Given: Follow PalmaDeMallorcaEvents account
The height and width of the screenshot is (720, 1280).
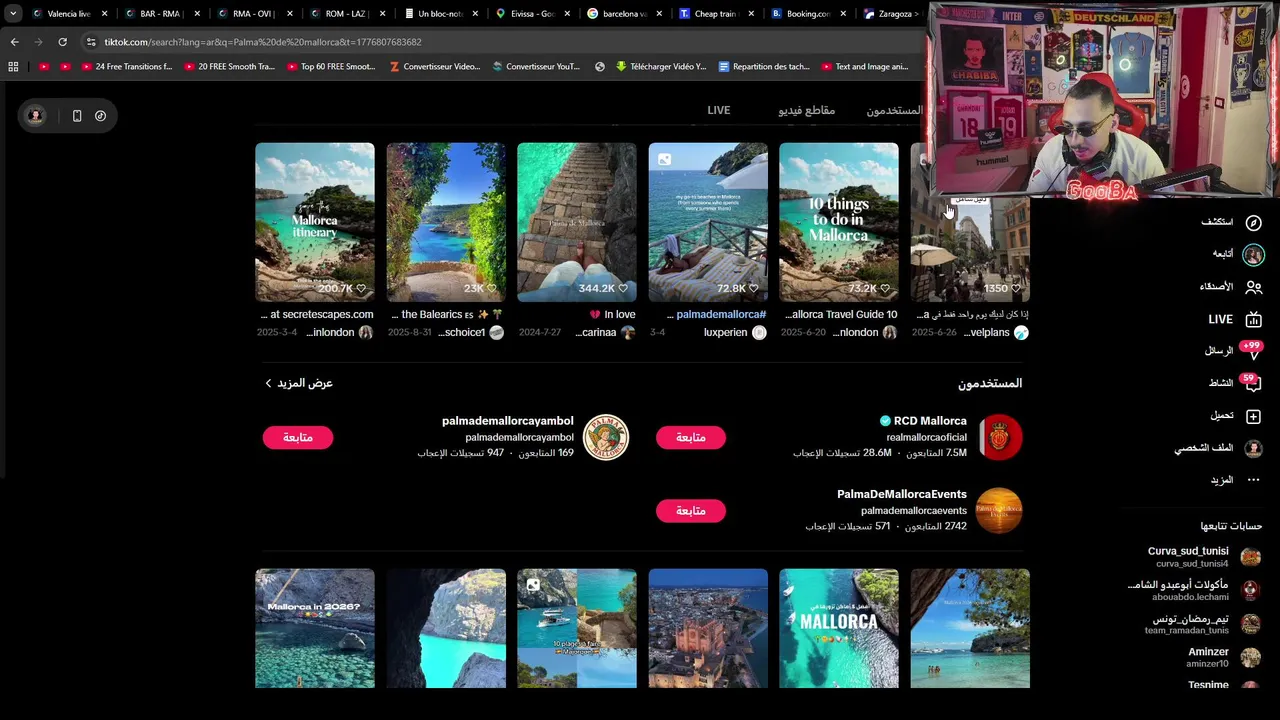Looking at the screenshot, I should tap(691, 511).
